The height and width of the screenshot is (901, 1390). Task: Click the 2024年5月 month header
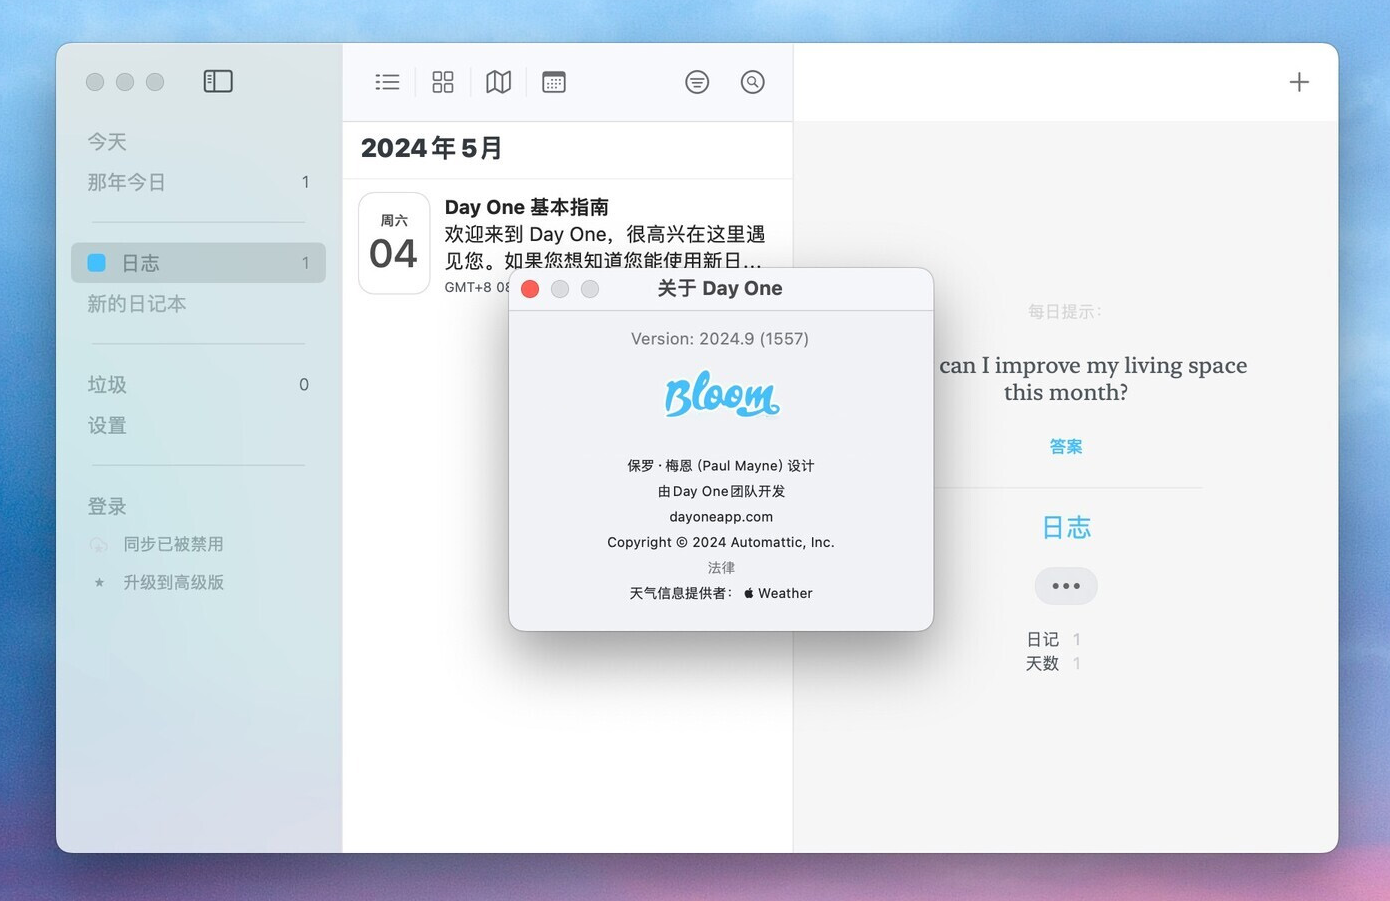(x=432, y=149)
